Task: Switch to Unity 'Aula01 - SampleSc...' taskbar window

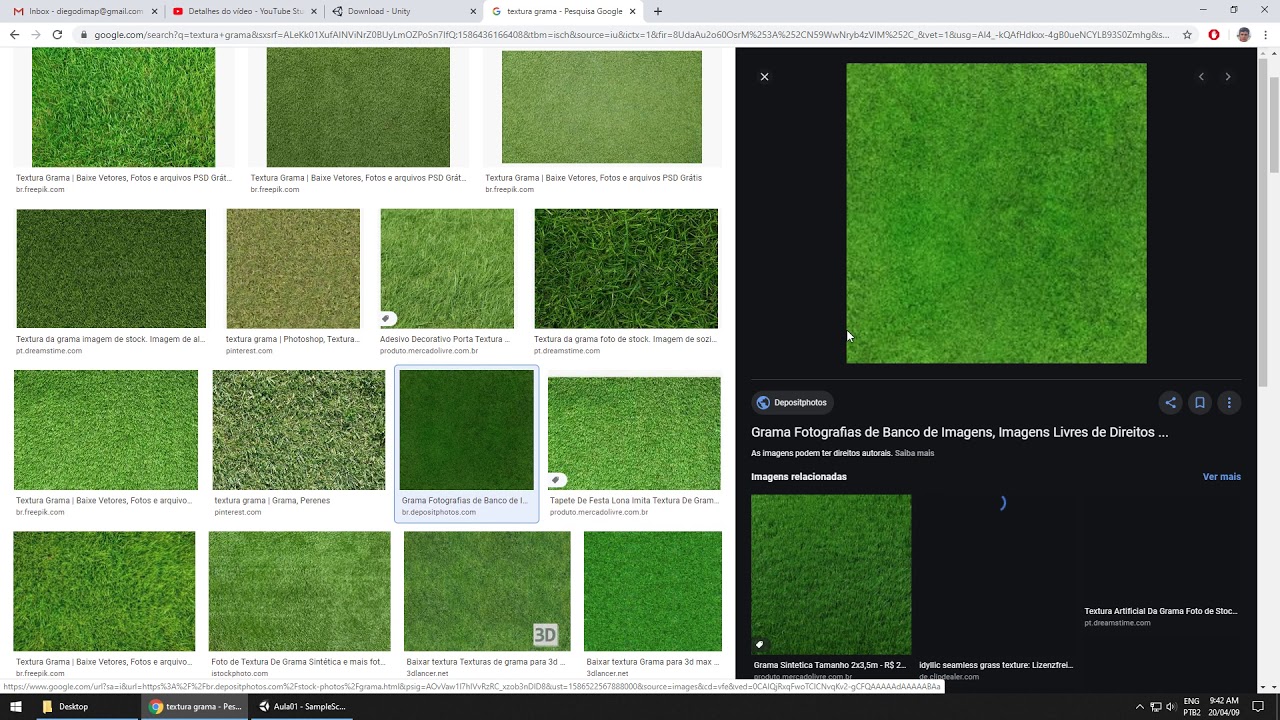Action: (x=301, y=706)
